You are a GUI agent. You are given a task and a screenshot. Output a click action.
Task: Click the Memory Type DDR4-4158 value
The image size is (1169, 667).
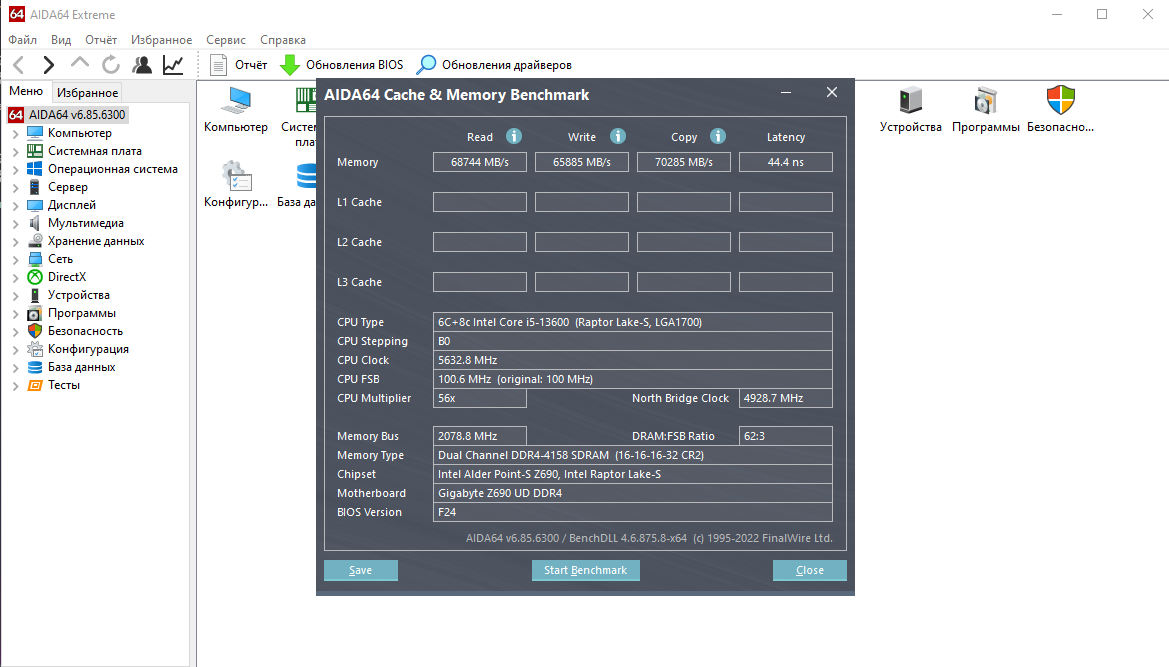pos(633,455)
